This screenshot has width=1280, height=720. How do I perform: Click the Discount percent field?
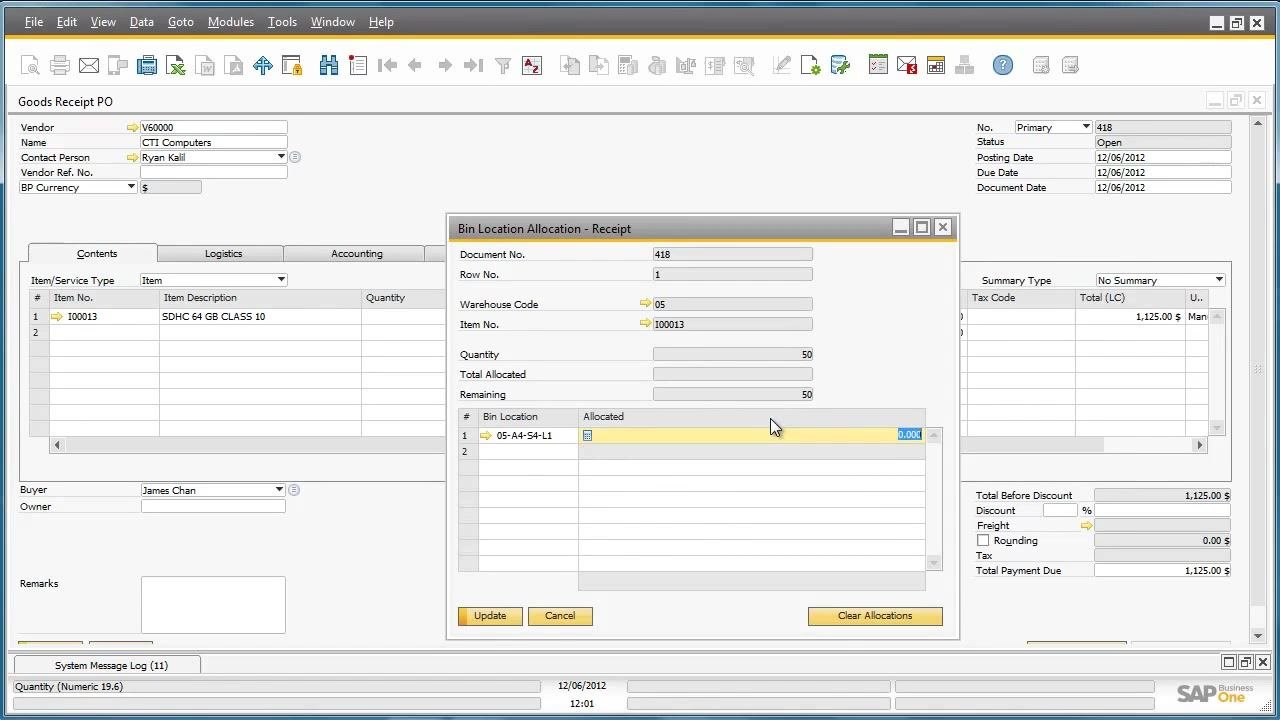[x=1060, y=511]
